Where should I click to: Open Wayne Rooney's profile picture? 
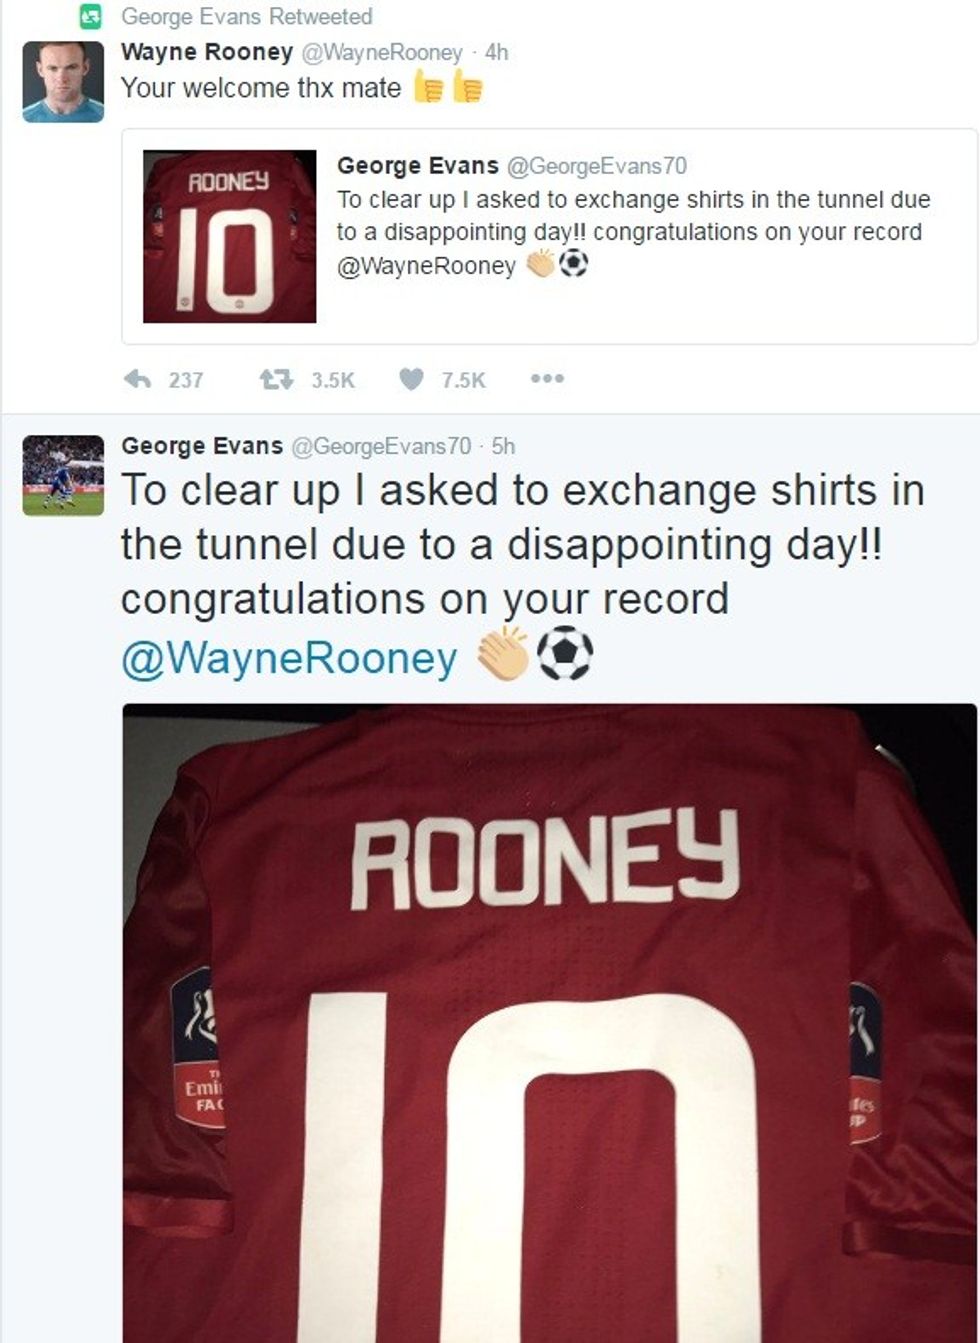[x=63, y=82]
